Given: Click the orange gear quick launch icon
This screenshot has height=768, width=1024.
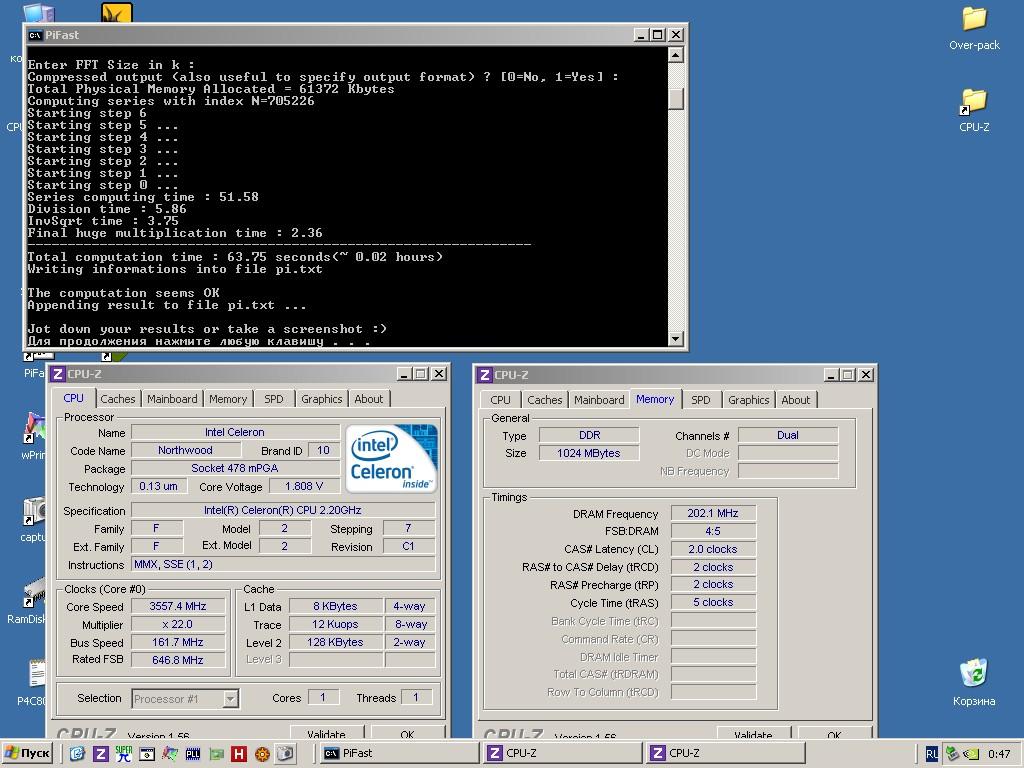Looking at the screenshot, I should (262, 754).
